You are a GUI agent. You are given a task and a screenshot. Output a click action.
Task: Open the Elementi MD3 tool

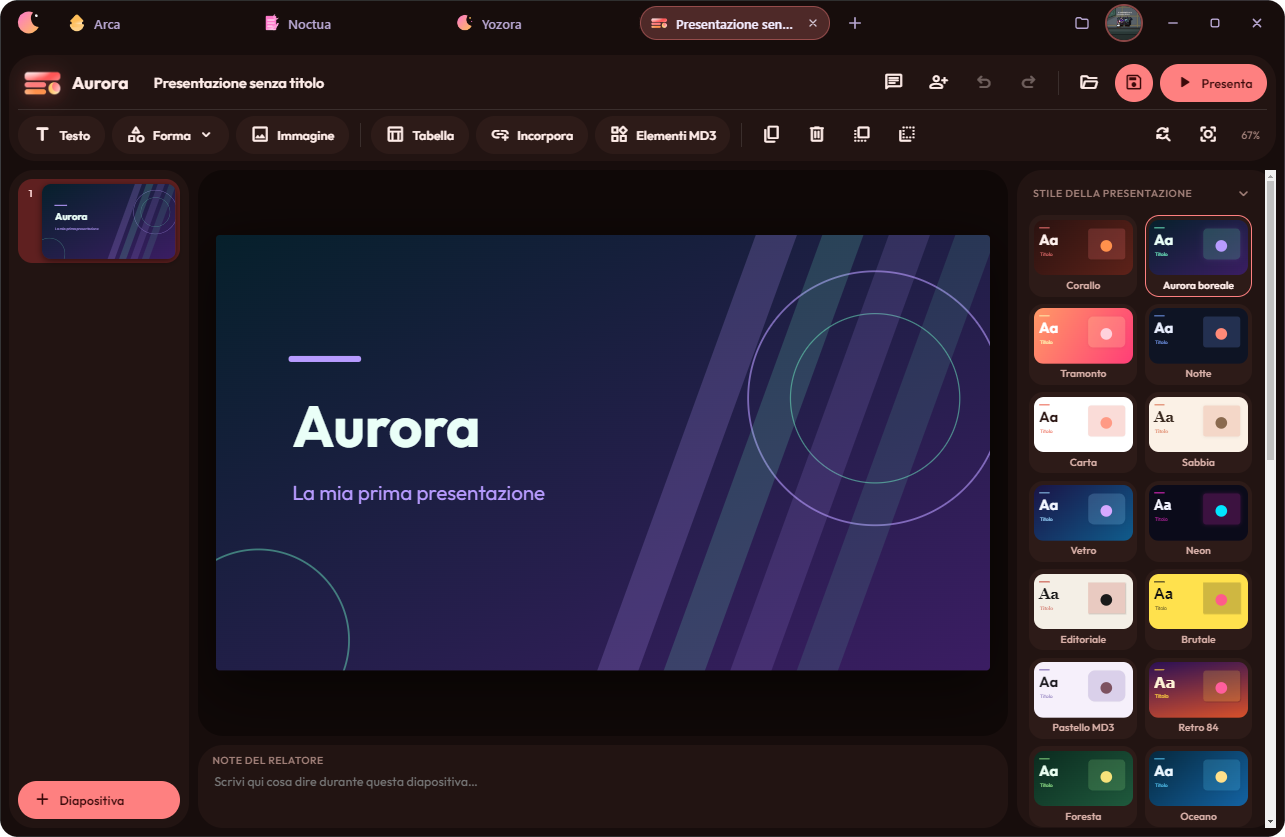point(663,135)
